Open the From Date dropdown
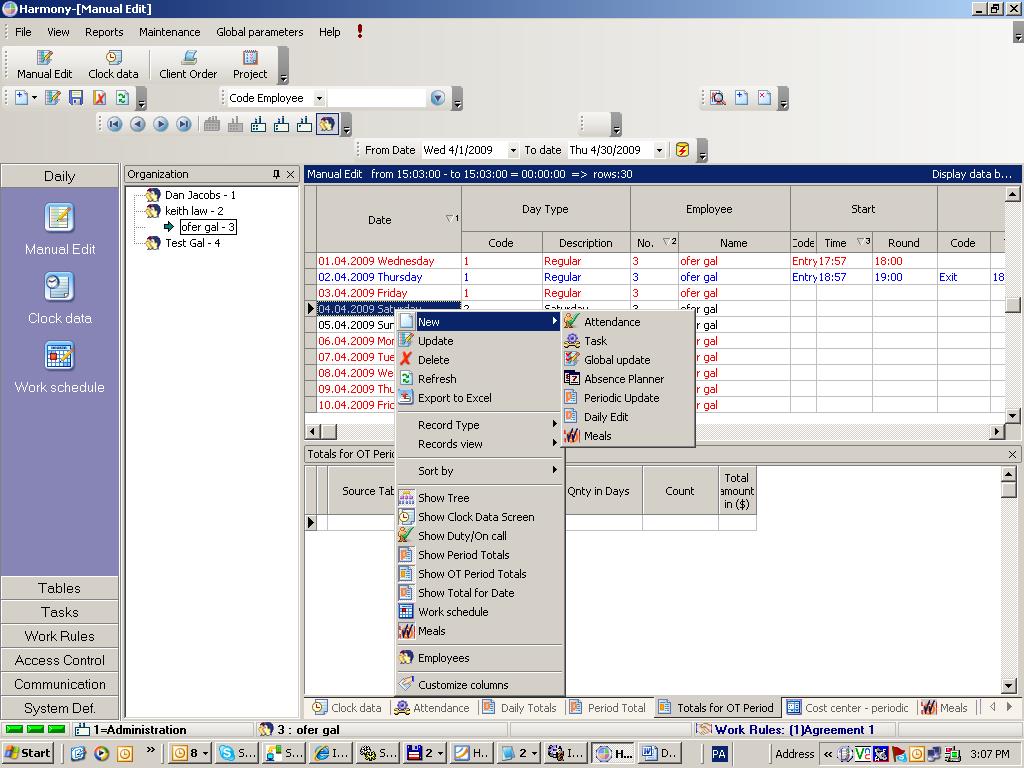This screenshot has width=1024, height=768. 513,150
